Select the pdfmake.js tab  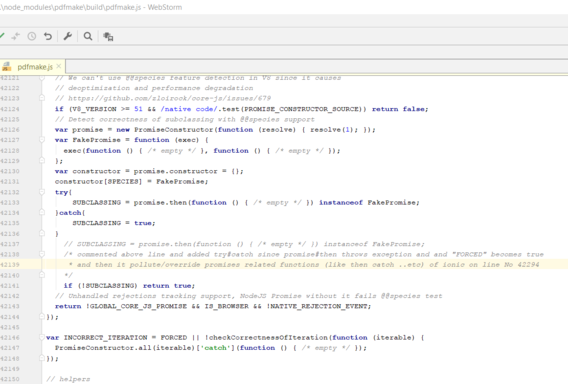[33, 67]
